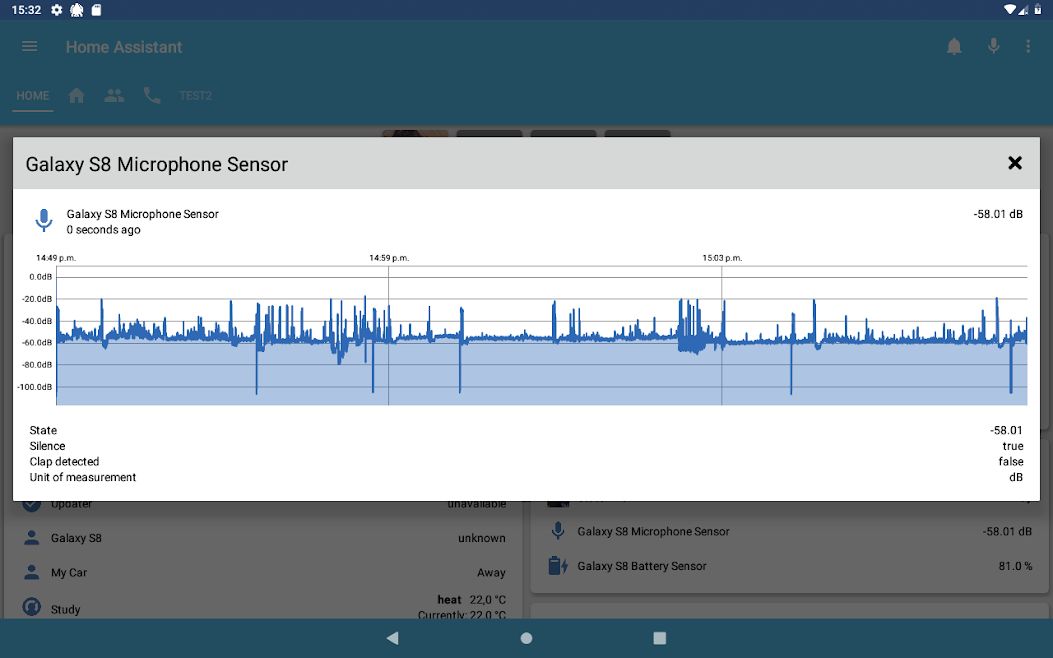Viewport: 1053px width, 658px height.
Task: Click the Wi-Fi status bar icon
Action: 1010,9
